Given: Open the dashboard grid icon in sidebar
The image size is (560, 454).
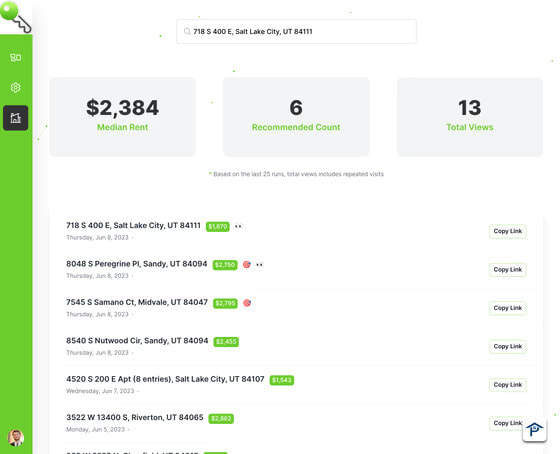Looking at the screenshot, I should point(15,57).
